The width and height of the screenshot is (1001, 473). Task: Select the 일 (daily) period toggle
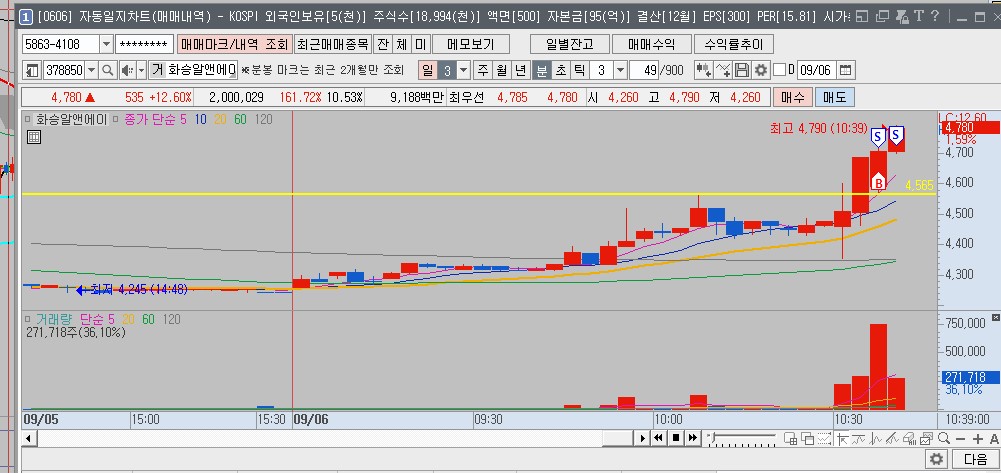click(x=427, y=70)
